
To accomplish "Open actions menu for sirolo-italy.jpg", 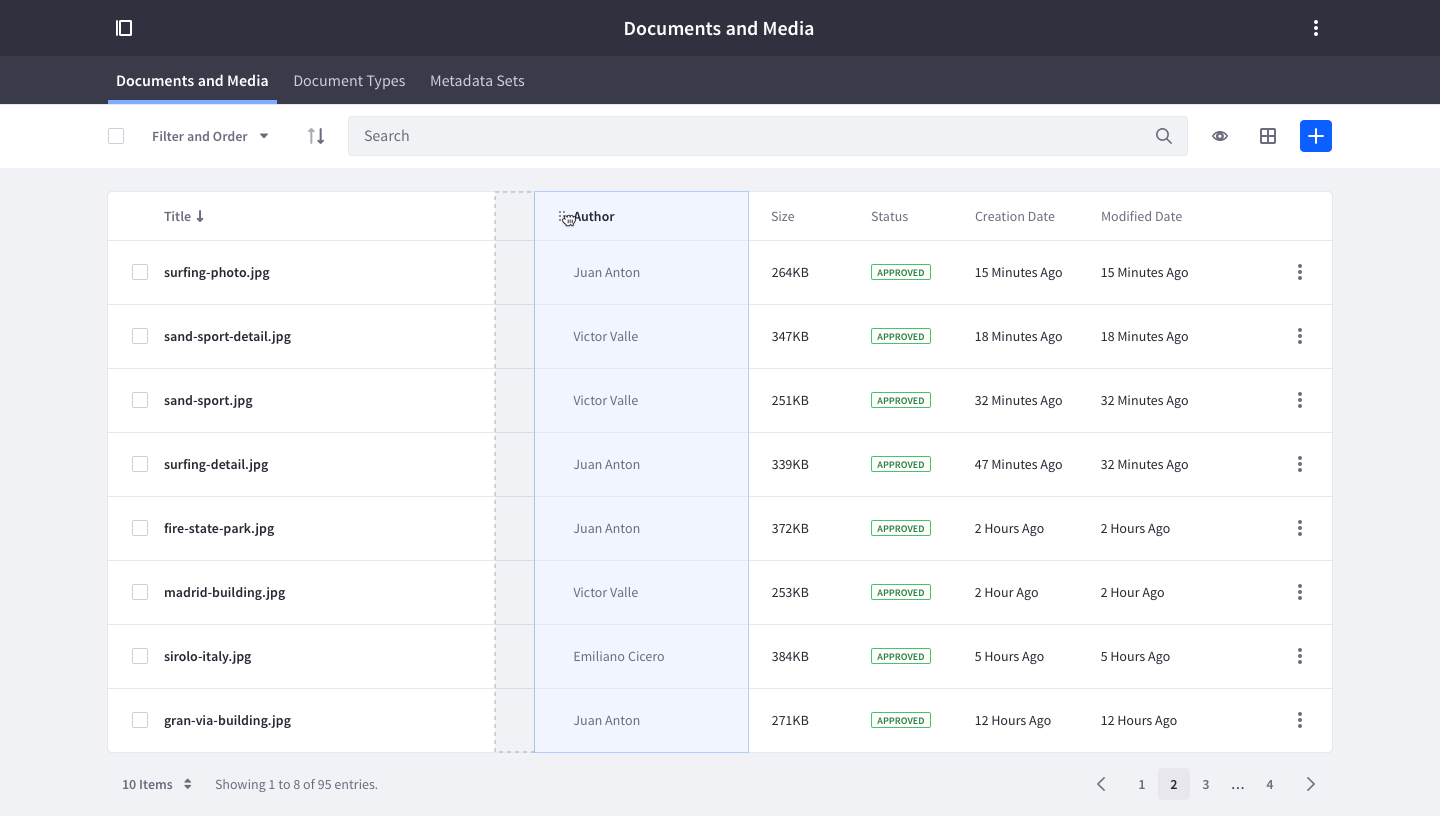I will [x=1300, y=656].
